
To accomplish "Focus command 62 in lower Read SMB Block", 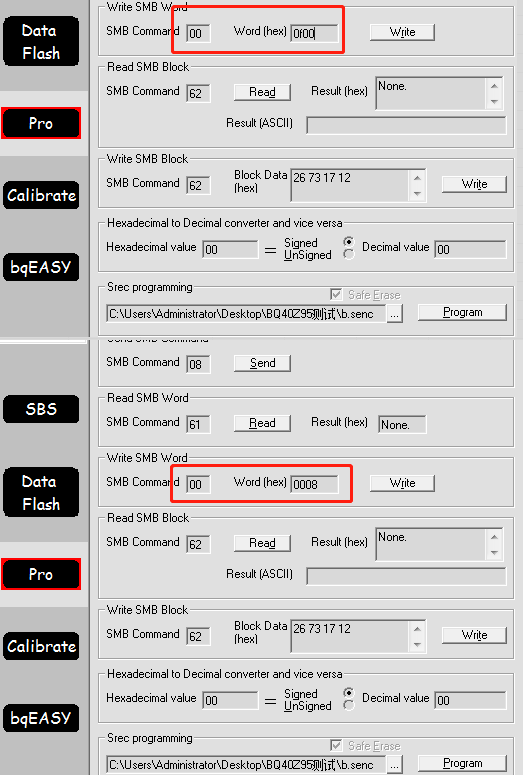I will [198, 544].
